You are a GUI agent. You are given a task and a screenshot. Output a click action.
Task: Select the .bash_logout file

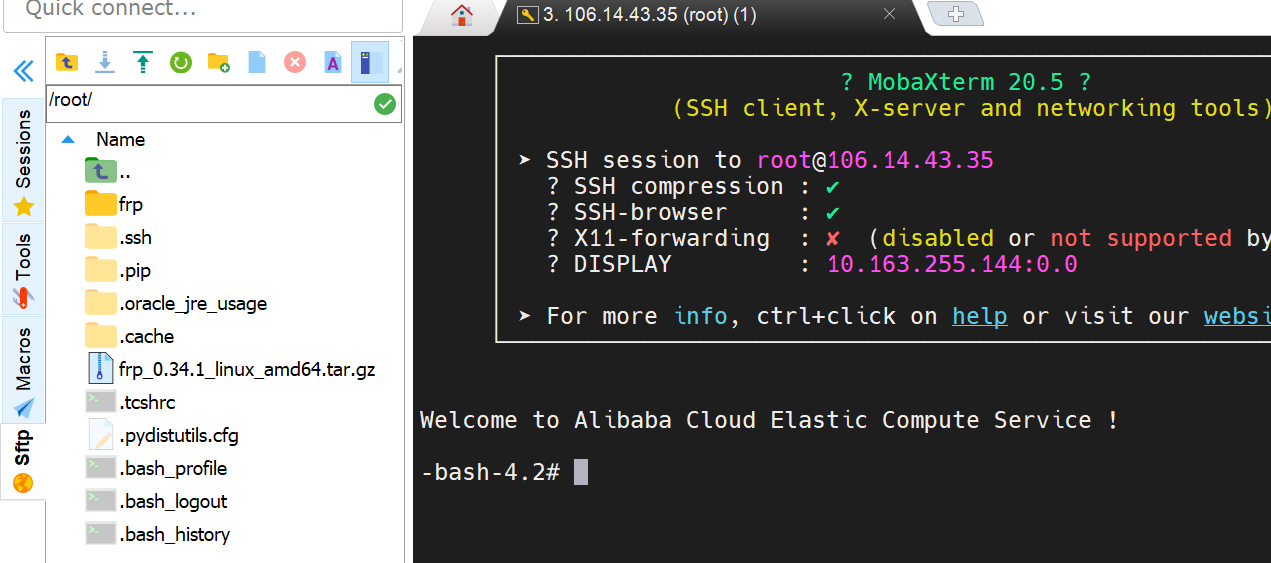(156, 501)
